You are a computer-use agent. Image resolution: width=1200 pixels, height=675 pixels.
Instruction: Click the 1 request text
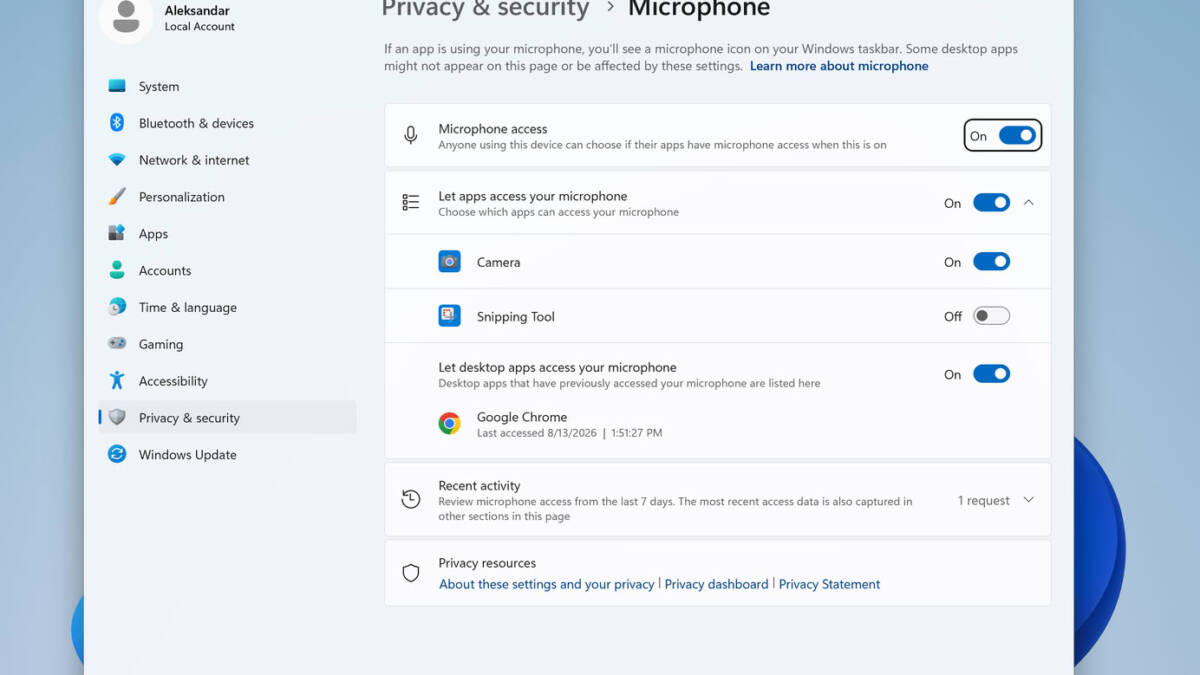[x=984, y=500]
